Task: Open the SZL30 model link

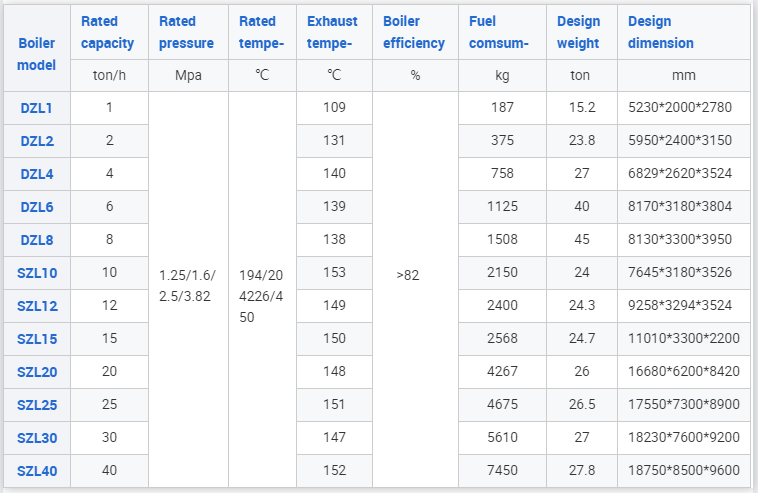Action: [x=37, y=438]
